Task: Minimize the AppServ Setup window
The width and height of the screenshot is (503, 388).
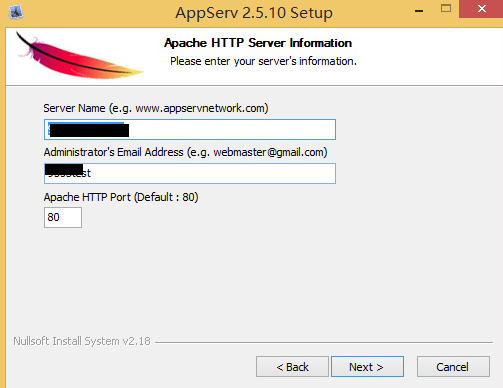Action: coord(419,11)
